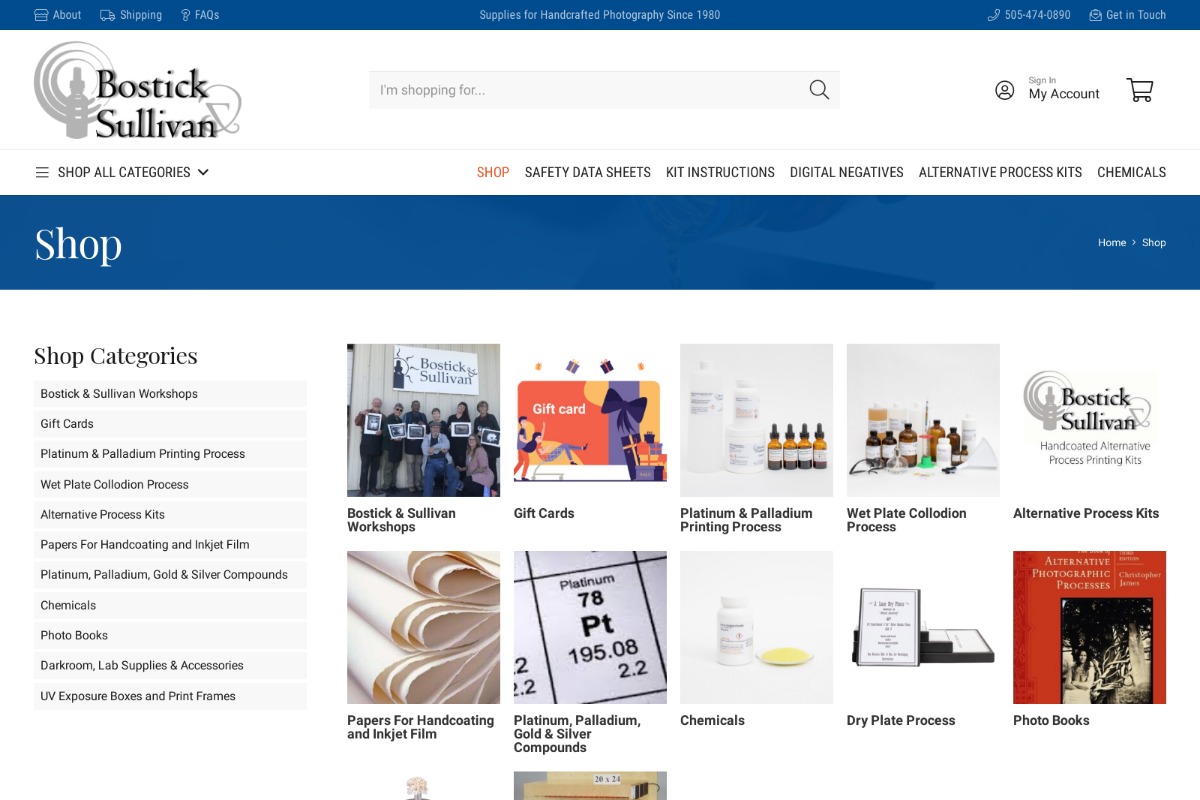Open the rolled papers thumbnail

tap(423, 627)
